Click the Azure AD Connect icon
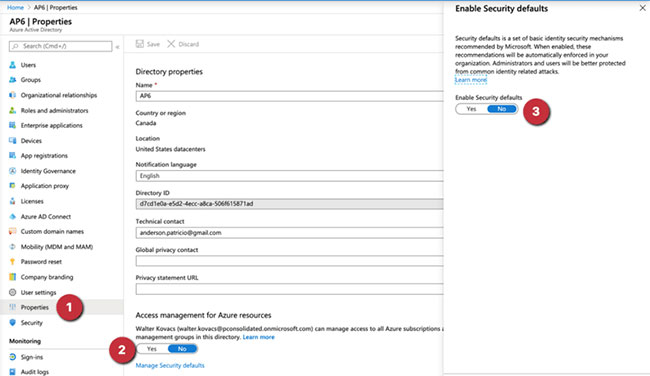Image resolution: width=650 pixels, height=376 pixels. pos(12,216)
